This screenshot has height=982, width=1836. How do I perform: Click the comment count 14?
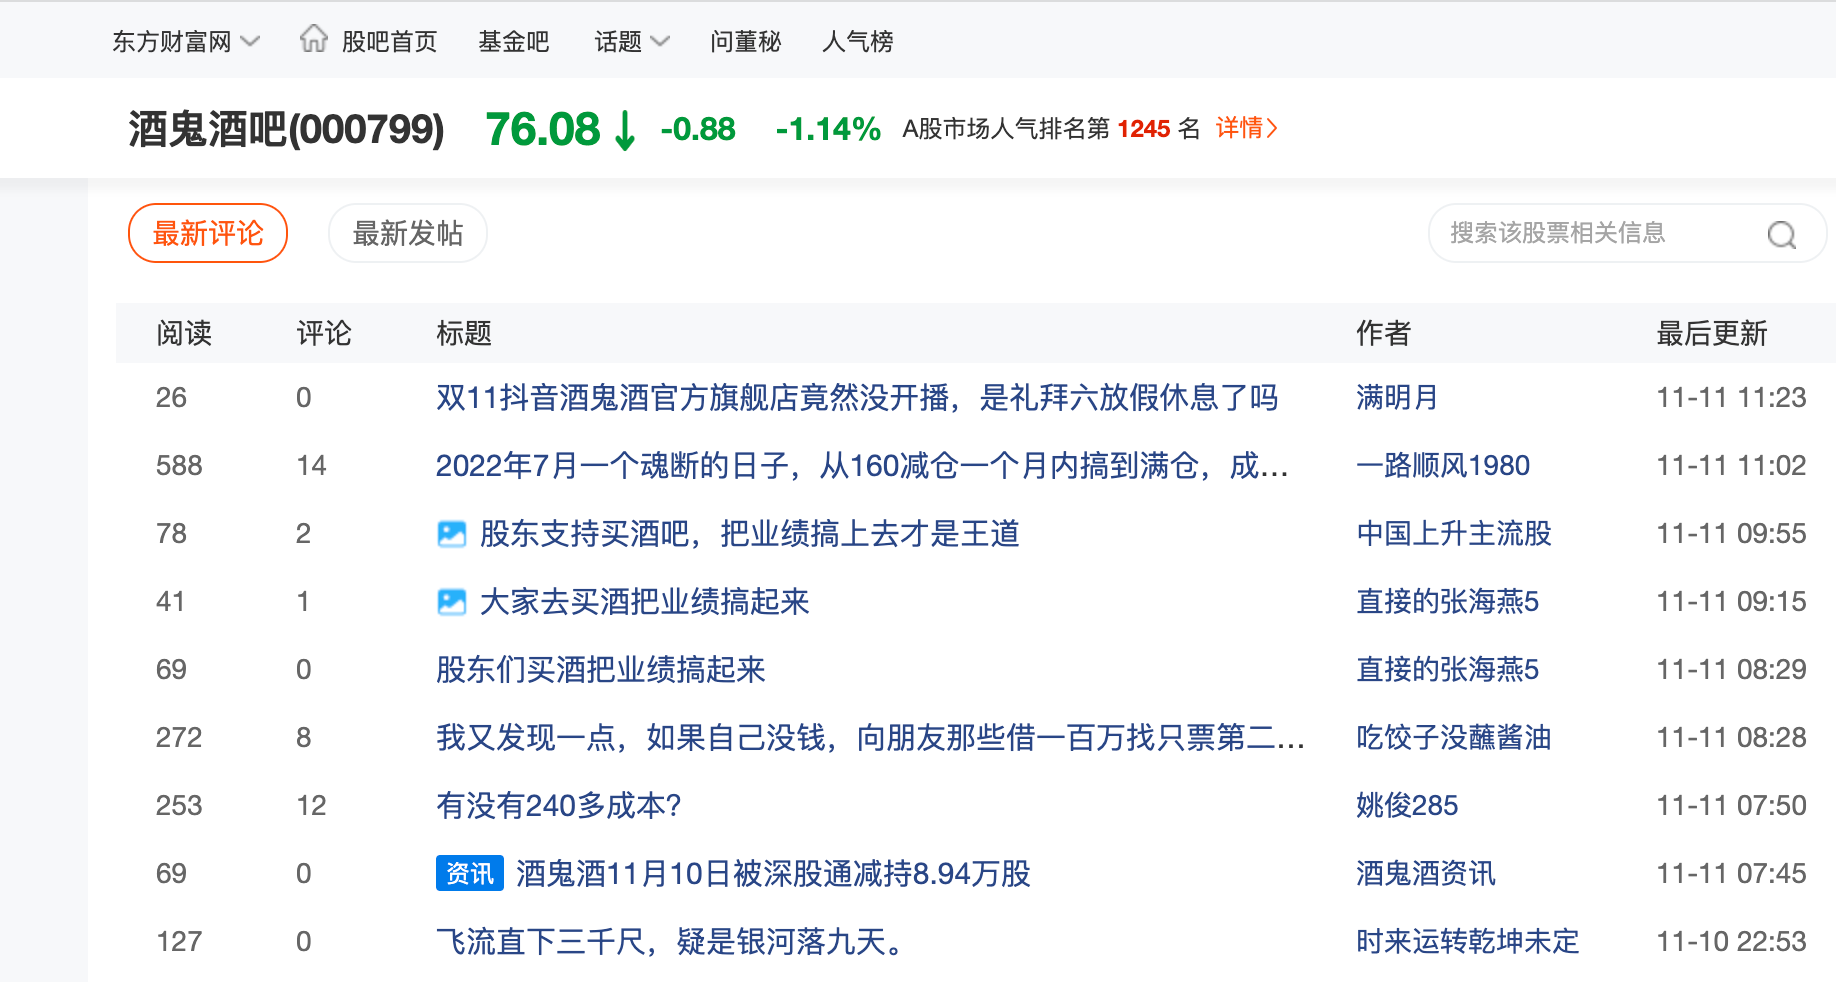311,466
